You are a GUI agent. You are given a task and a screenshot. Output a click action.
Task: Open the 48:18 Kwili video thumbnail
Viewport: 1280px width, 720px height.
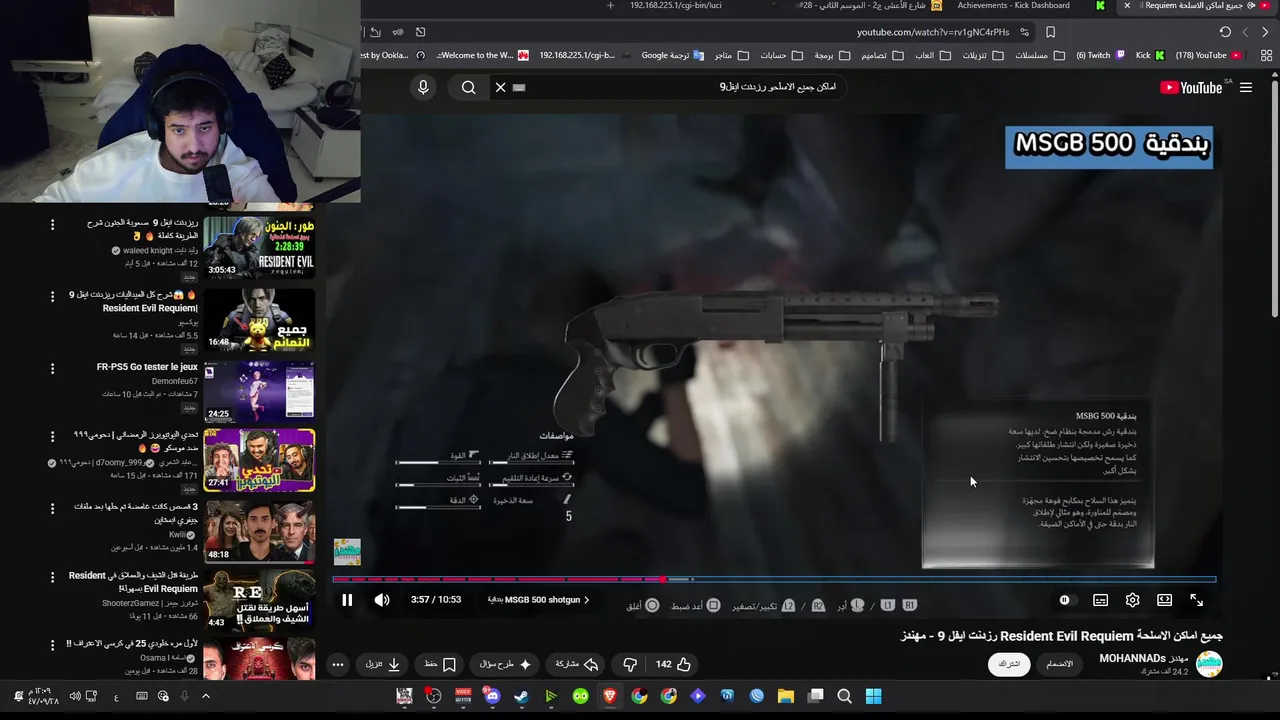[259, 531]
